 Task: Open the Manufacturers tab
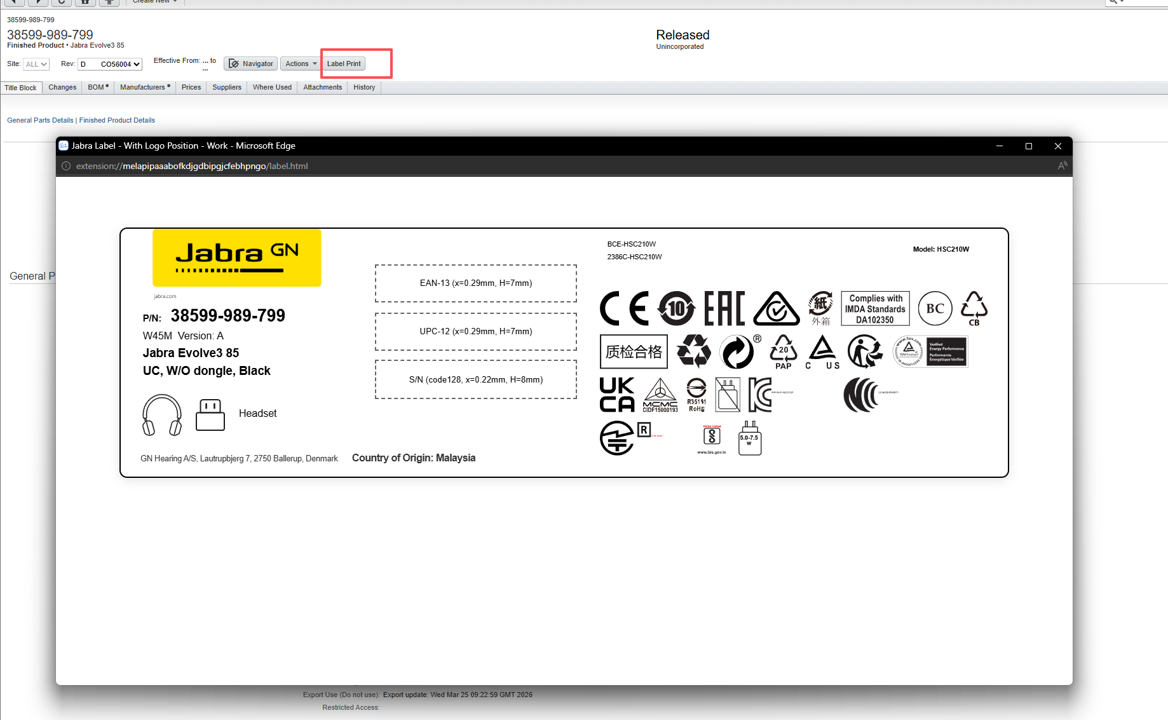click(x=145, y=87)
